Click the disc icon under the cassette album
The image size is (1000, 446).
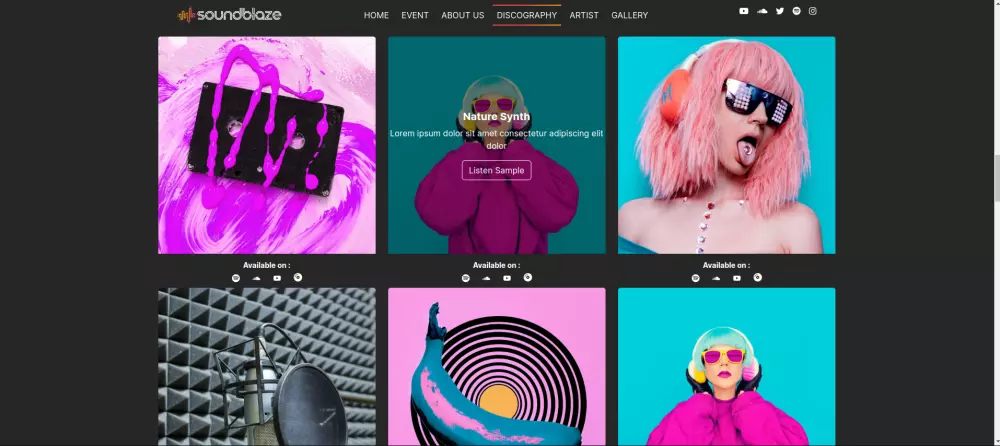coord(298,278)
